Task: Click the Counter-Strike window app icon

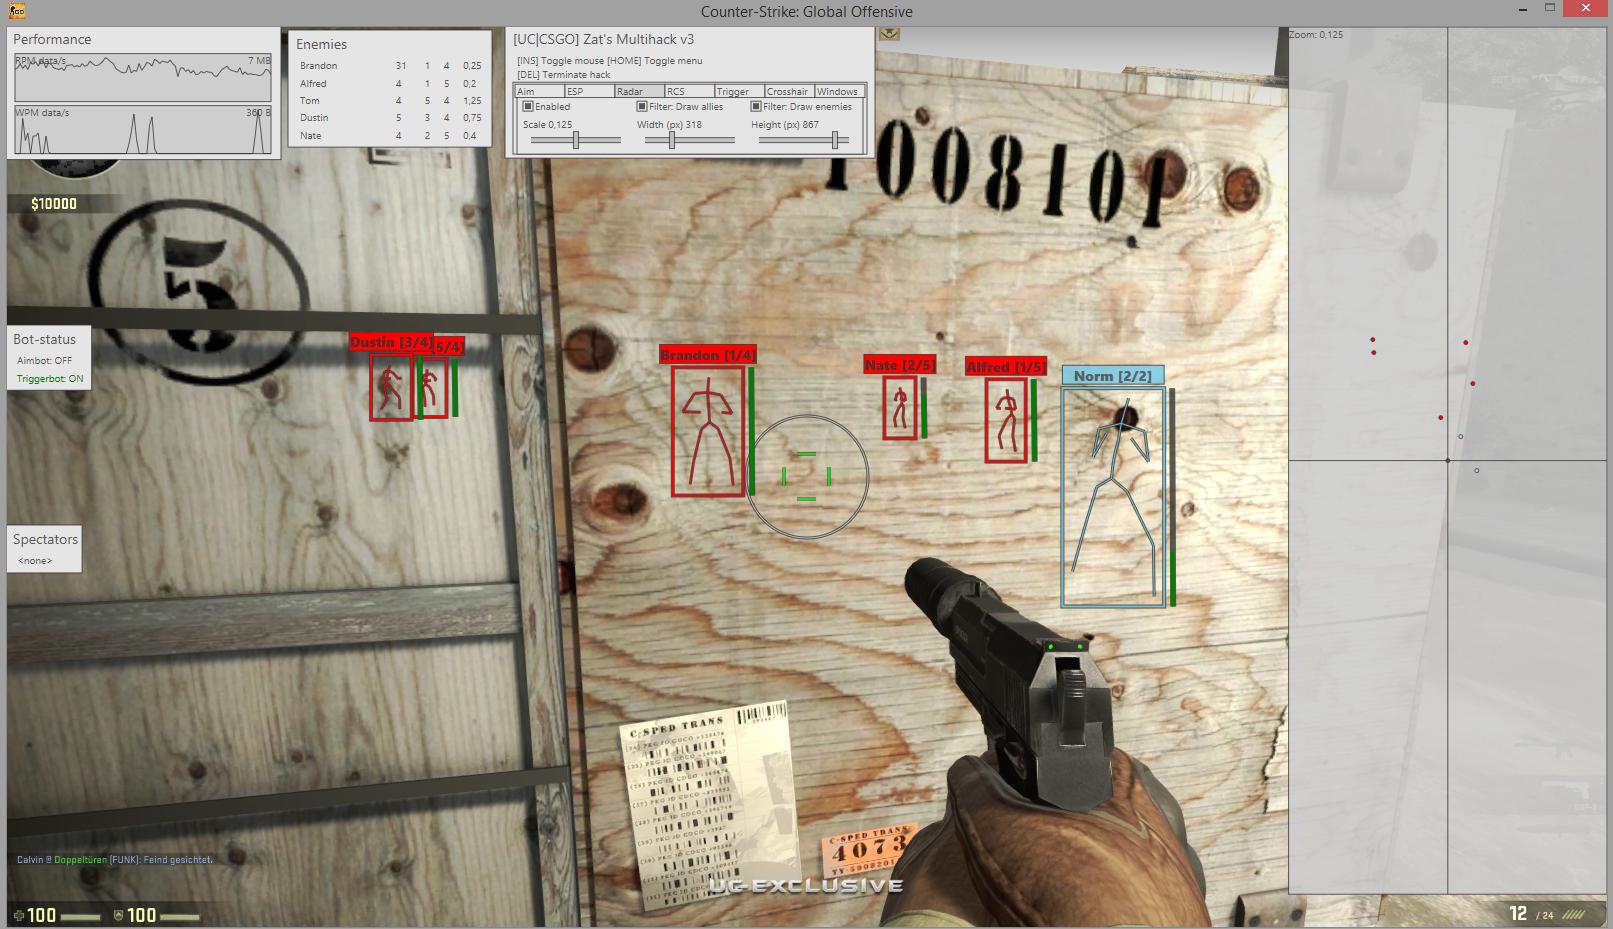Action: [x=17, y=11]
